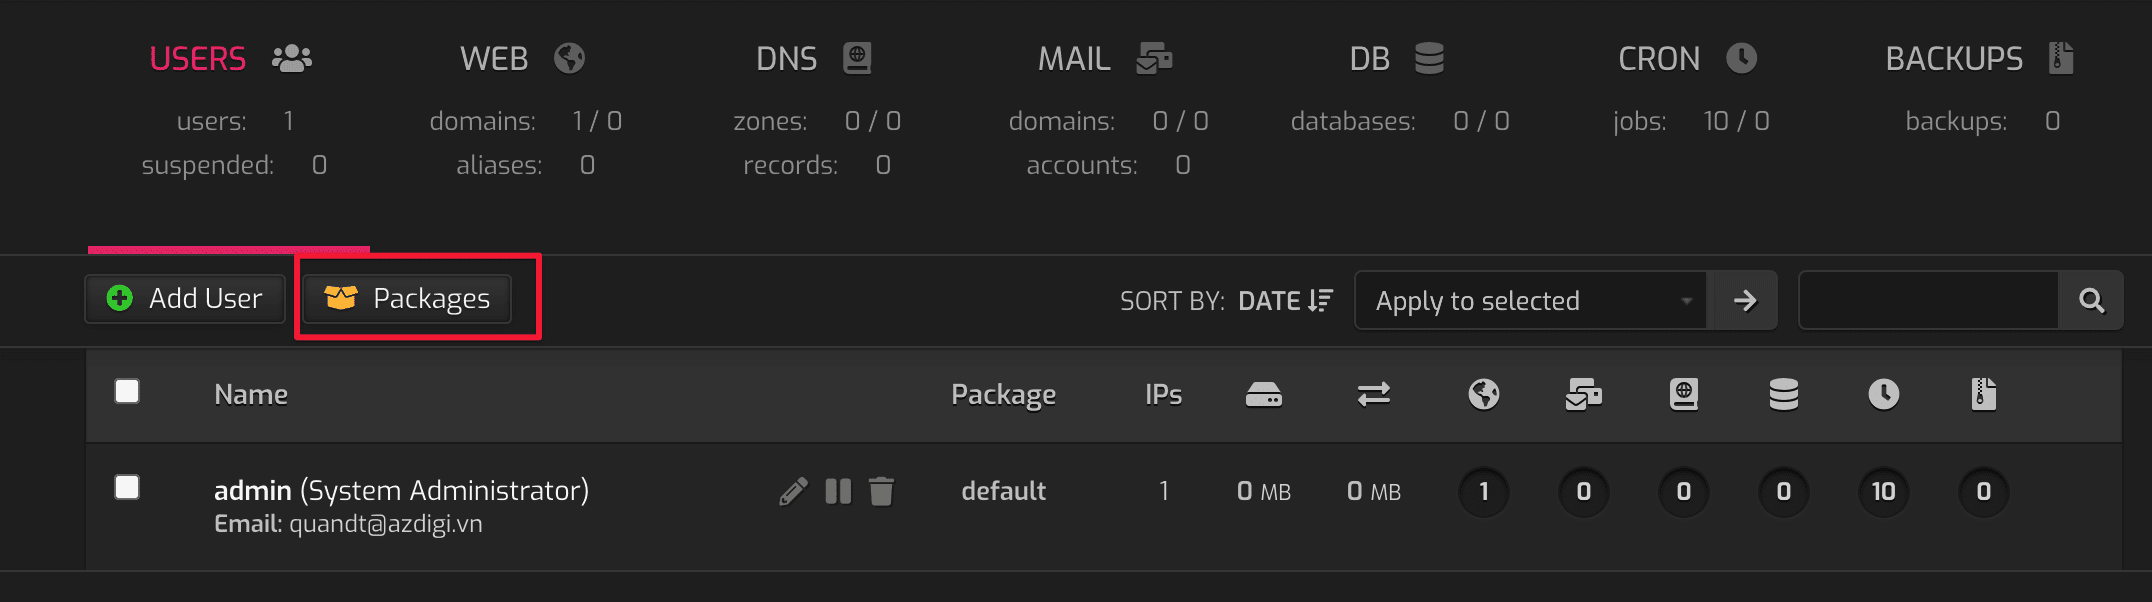
Task: Click the green plus Add User icon
Action: coord(120,298)
